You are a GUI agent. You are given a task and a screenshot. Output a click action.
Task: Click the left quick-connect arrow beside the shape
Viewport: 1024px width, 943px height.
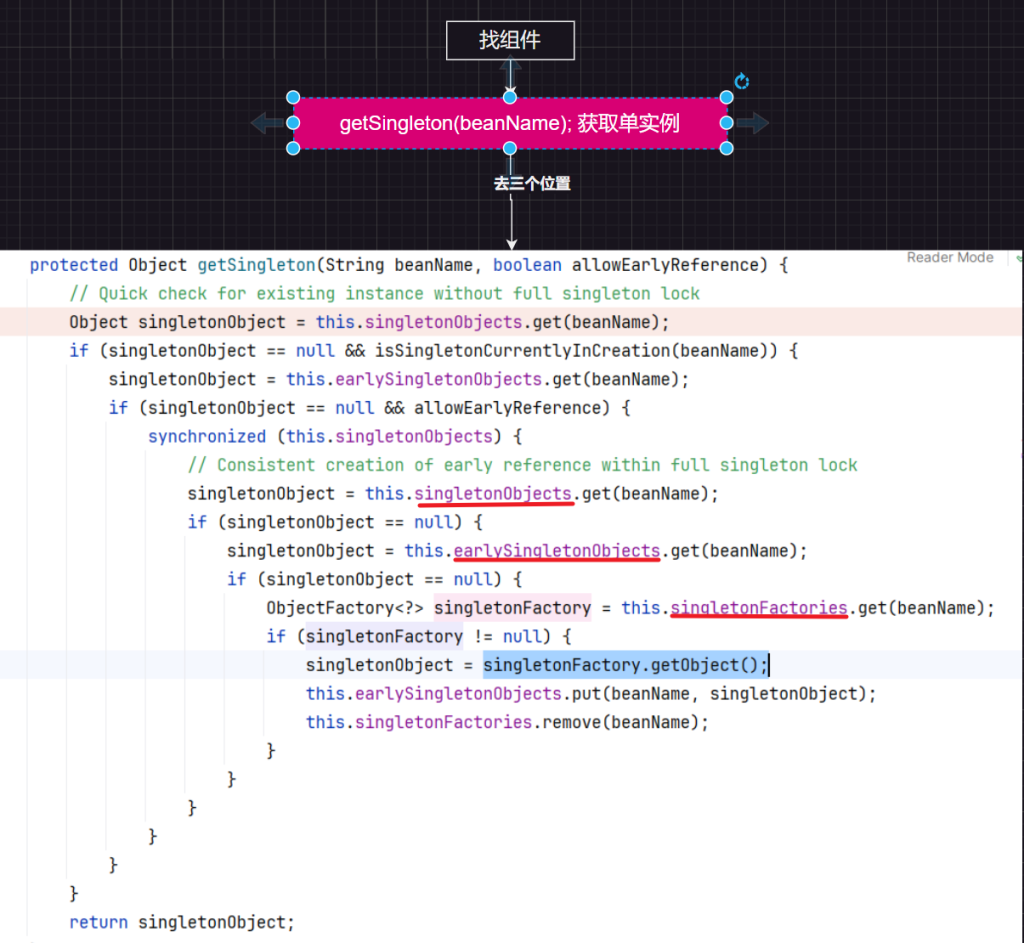[x=266, y=123]
